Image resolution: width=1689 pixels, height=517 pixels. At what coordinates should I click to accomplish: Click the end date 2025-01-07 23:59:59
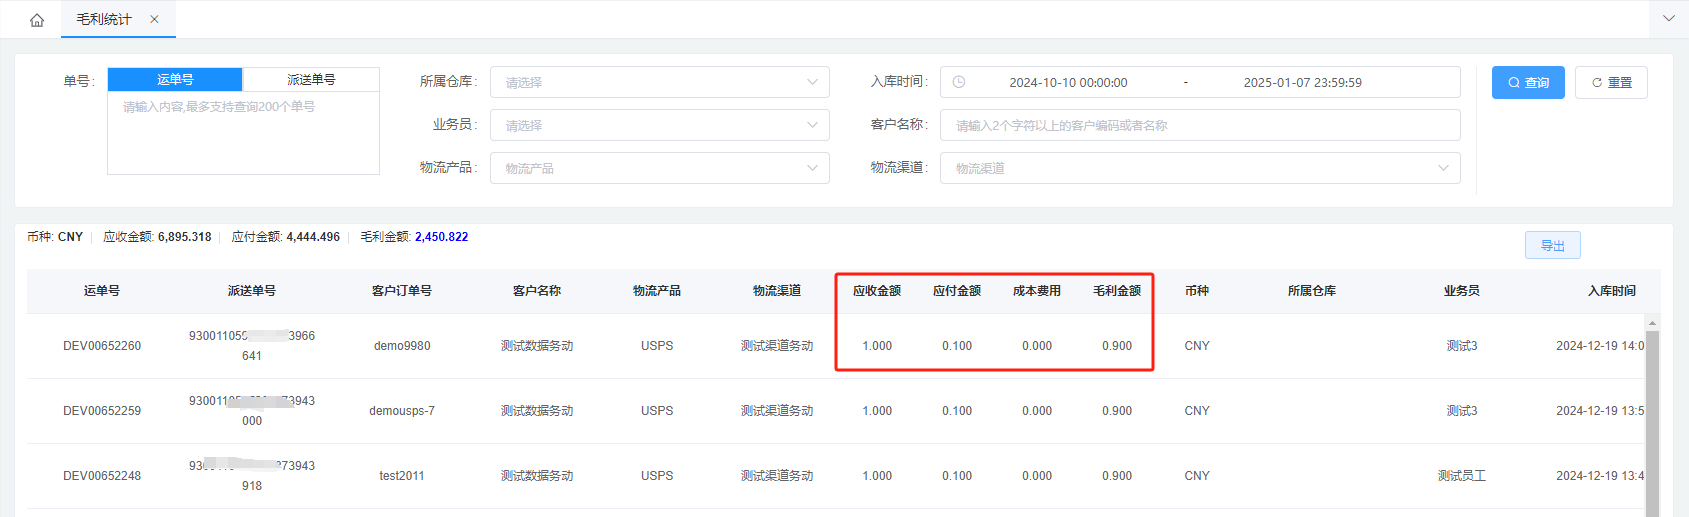[x=1302, y=82]
